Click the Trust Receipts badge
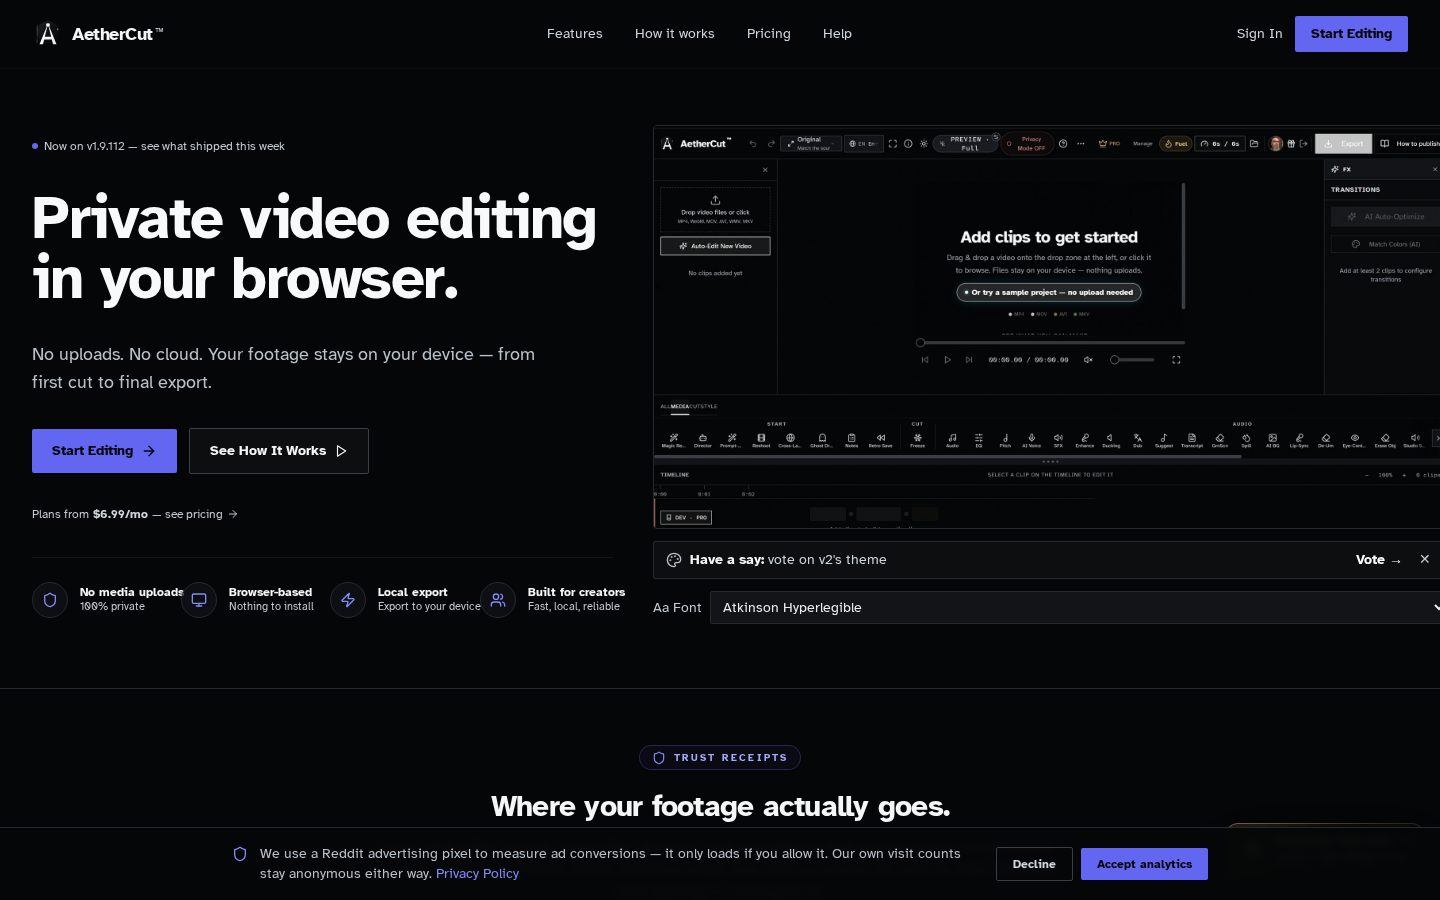The height and width of the screenshot is (900, 1440). [720, 758]
